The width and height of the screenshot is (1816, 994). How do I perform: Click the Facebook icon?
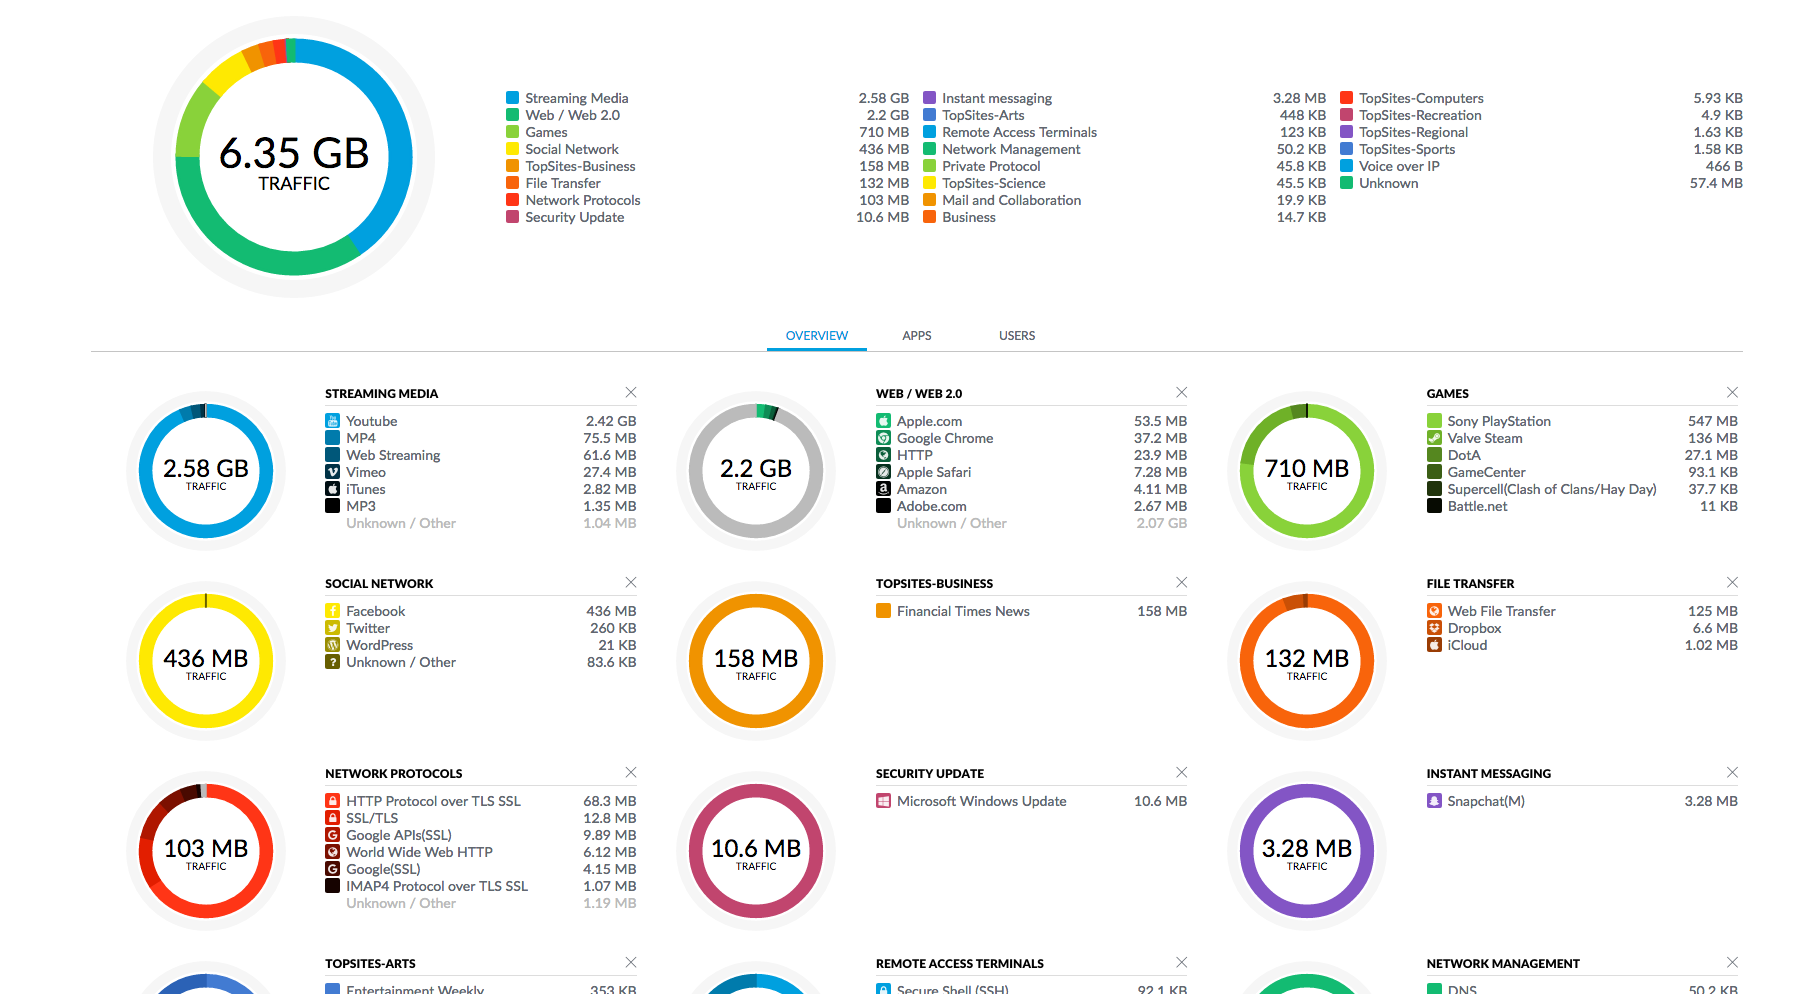tap(332, 611)
